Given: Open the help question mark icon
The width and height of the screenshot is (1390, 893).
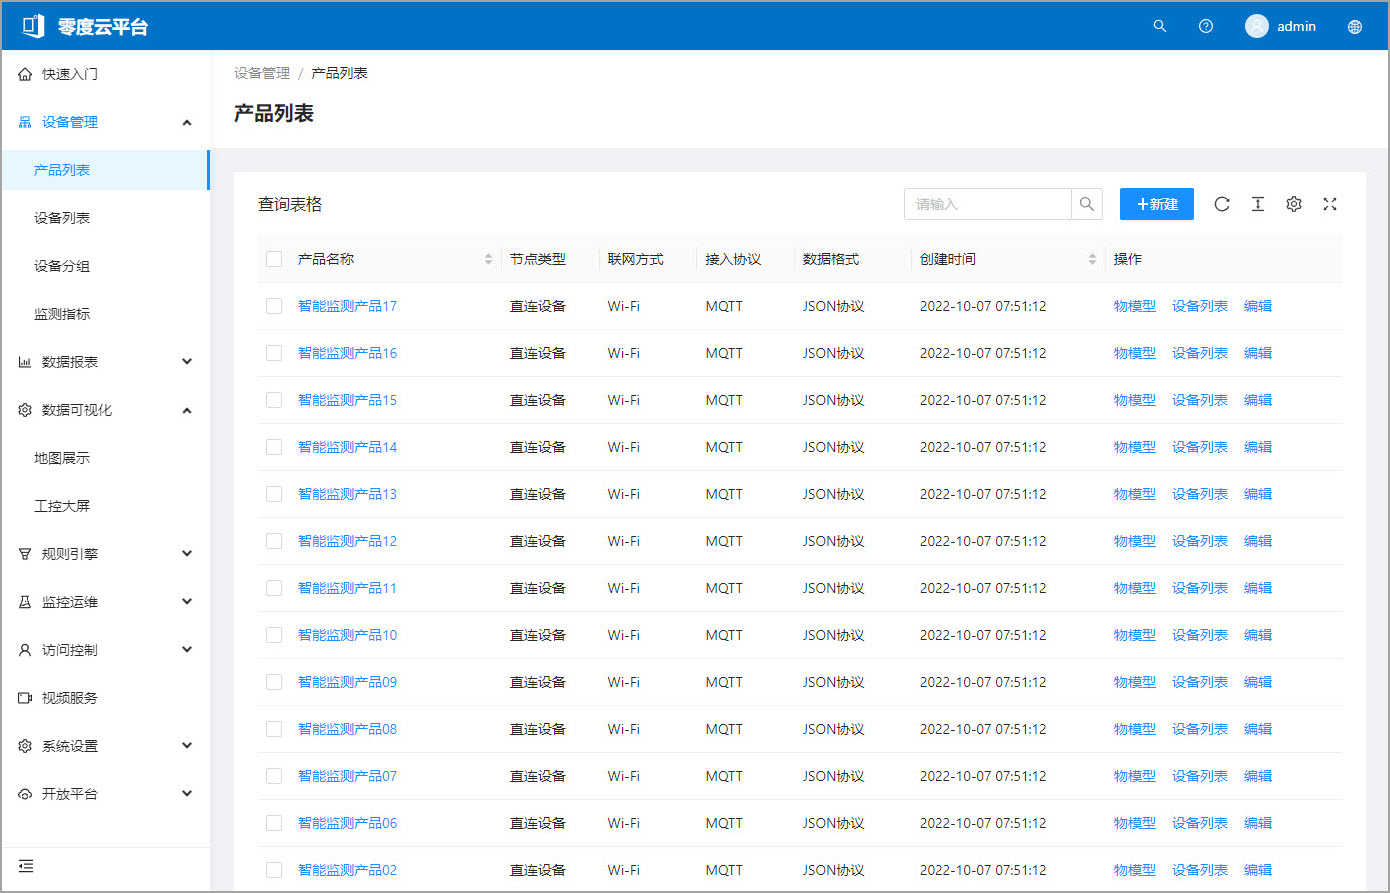Looking at the screenshot, I should pos(1206,26).
